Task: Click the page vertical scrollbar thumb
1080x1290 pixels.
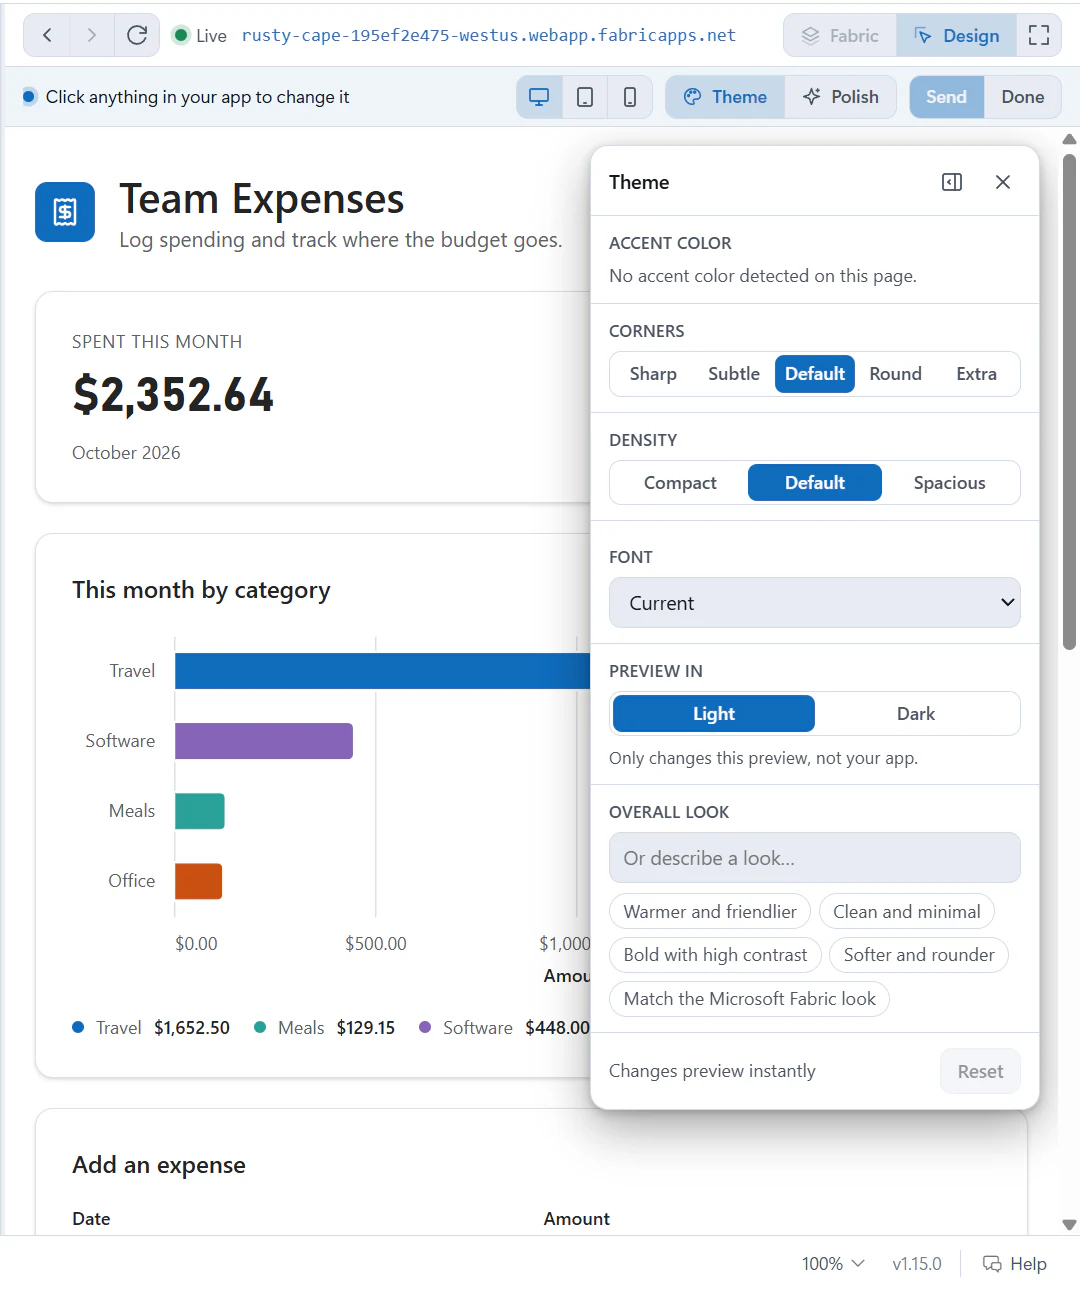Action: pyautogui.click(x=1069, y=400)
